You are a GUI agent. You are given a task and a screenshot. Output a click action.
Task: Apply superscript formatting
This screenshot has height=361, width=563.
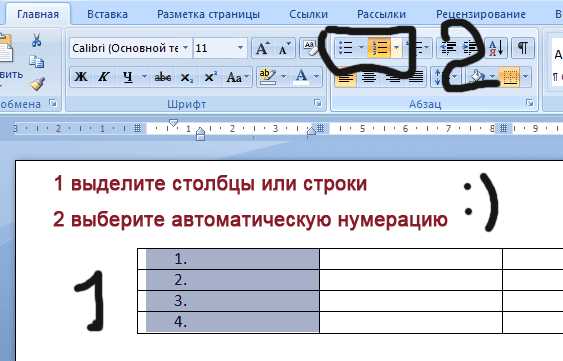pyautogui.click(x=210, y=77)
